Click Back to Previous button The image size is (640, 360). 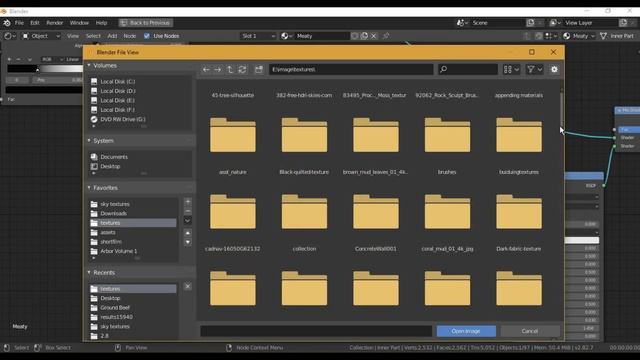(x=146, y=23)
